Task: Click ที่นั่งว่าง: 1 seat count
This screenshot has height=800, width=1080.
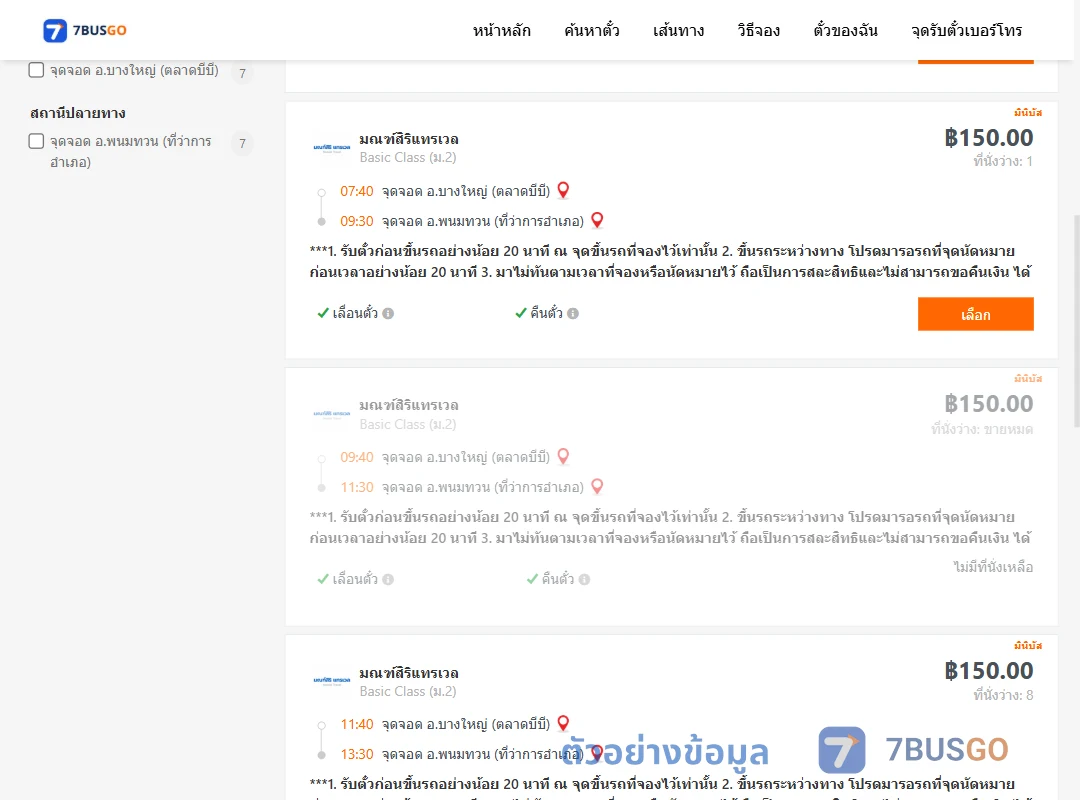Action: coord(1003,162)
